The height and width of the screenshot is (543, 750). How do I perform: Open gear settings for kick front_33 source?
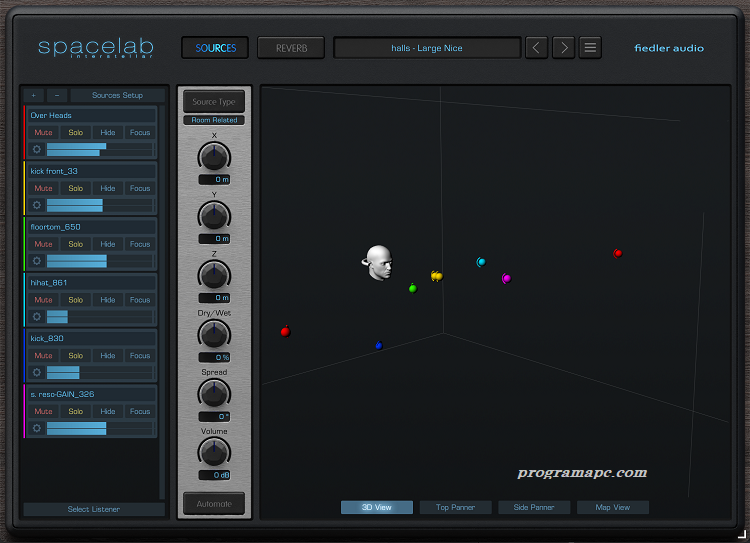pyautogui.click(x=37, y=205)
